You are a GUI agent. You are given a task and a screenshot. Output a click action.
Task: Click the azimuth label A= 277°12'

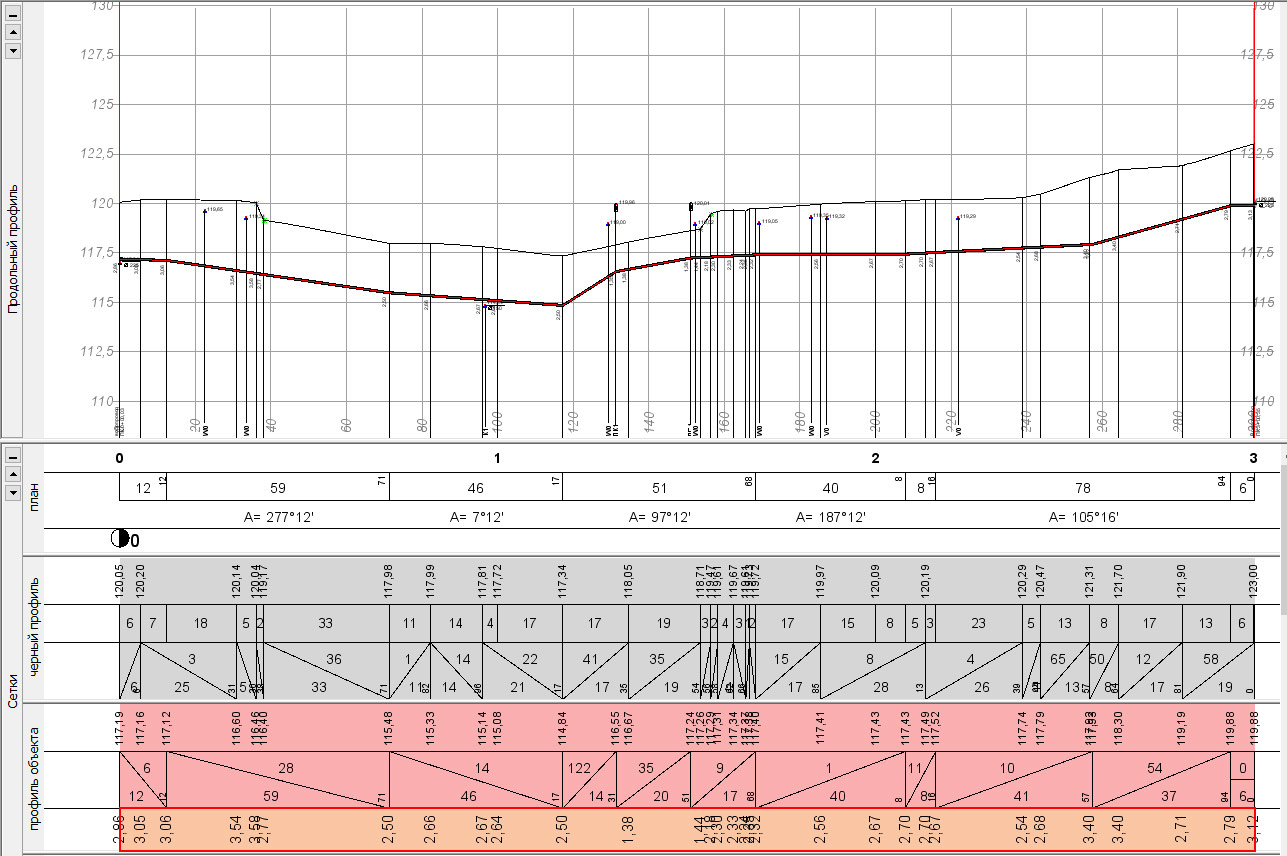coord(282,518)
